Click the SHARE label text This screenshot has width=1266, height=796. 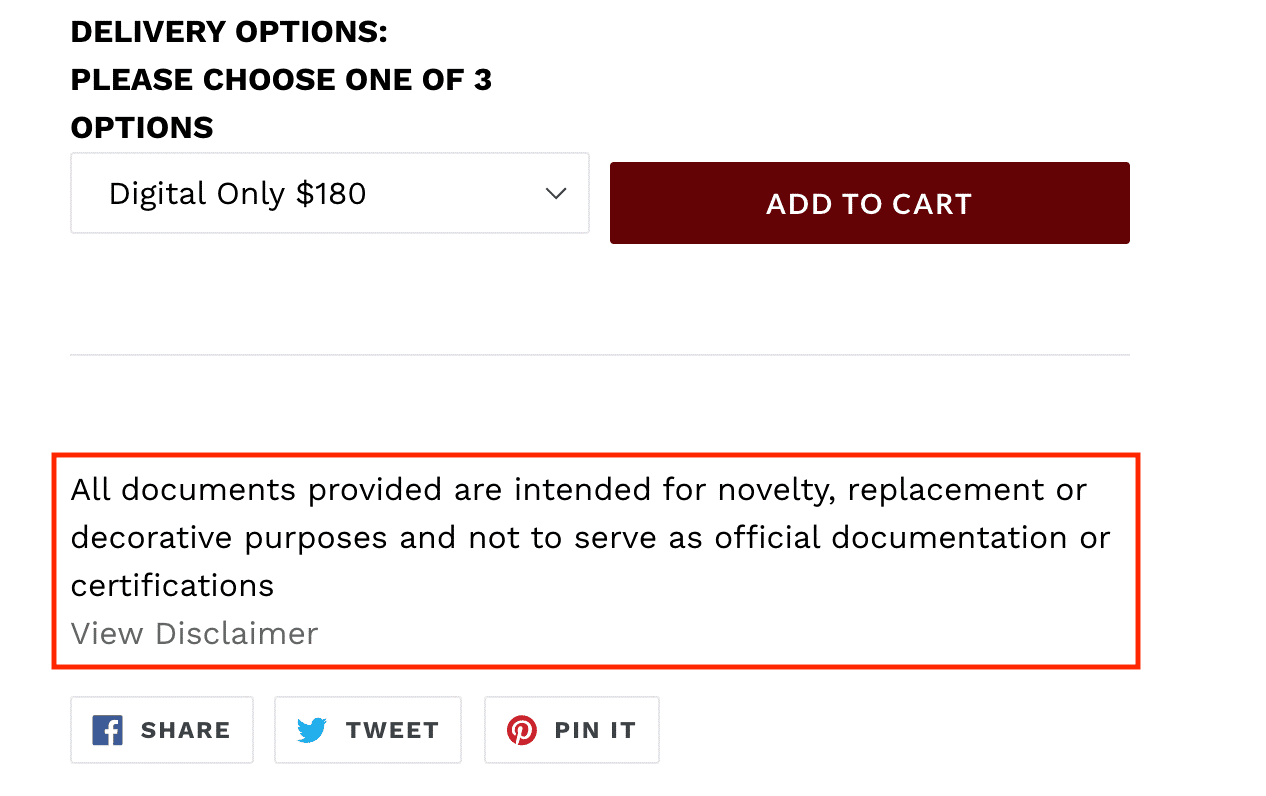tap(187, 730)
